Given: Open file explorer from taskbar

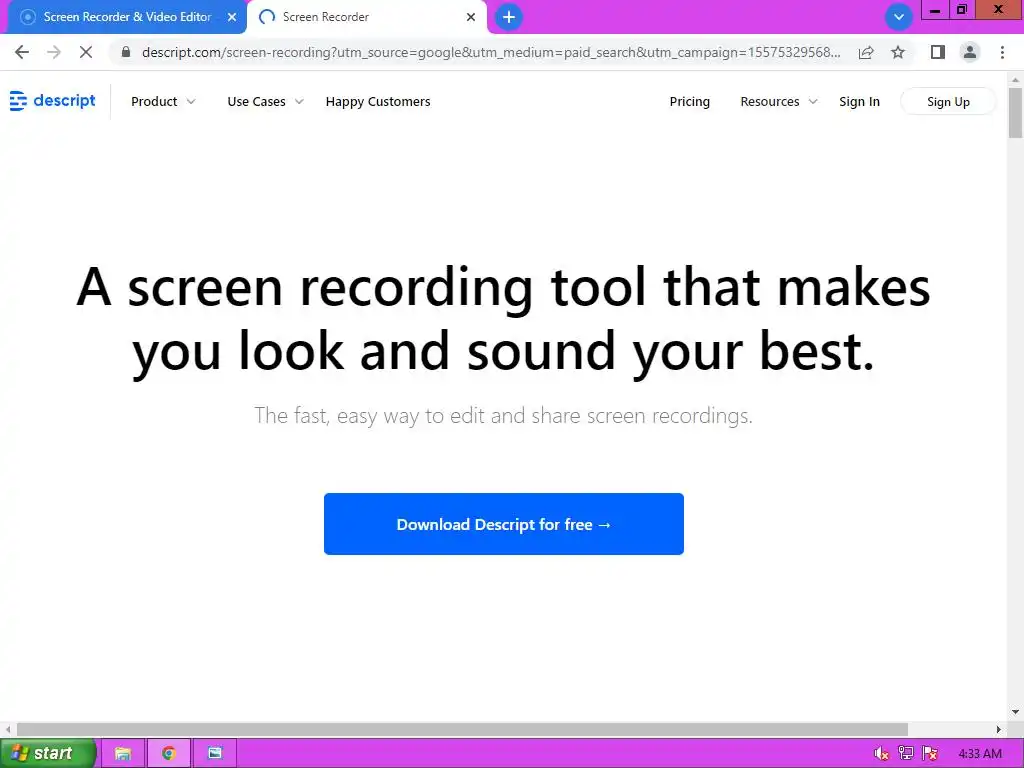Looking at the screenshot, I should coord(123,753).
